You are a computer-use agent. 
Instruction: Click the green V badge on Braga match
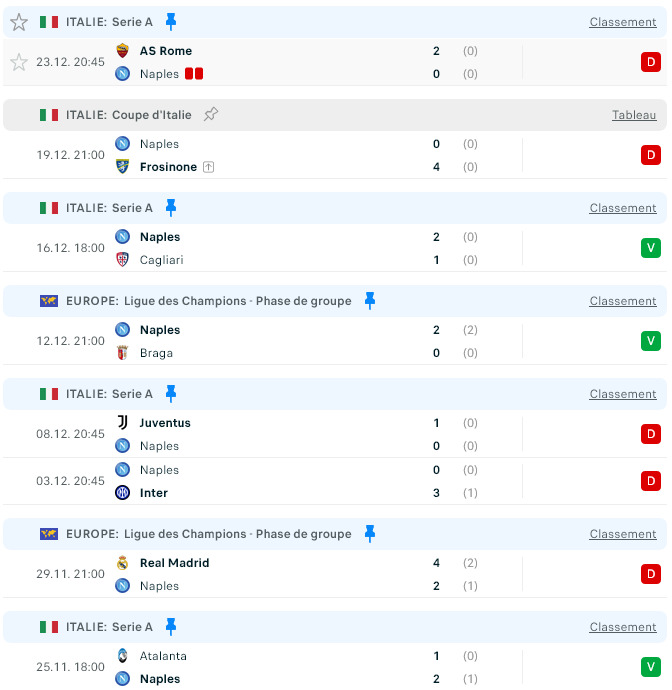[x=651, y=341]
